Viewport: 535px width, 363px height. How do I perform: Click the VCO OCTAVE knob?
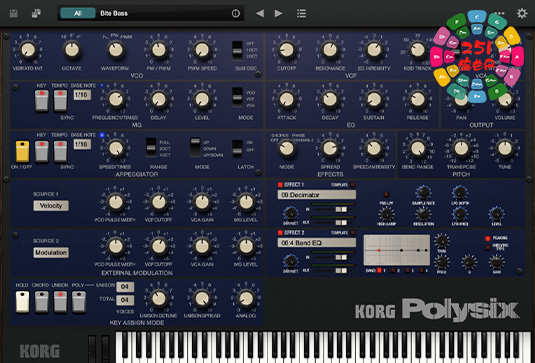72,50
